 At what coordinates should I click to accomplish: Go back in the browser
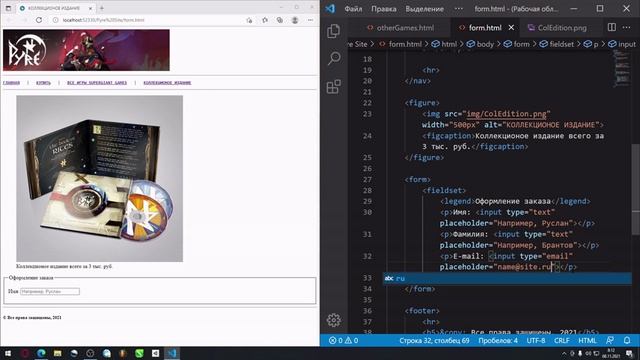(9, 20)
